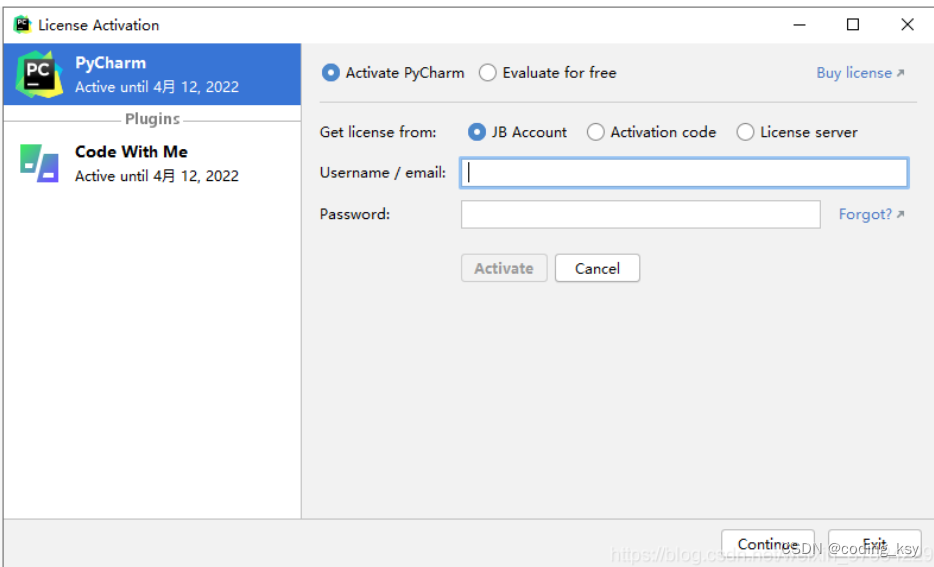The height and width of the screenshot is (567, 934).
Task: Choose the Evaluate for free option
Action: (547, 73)
